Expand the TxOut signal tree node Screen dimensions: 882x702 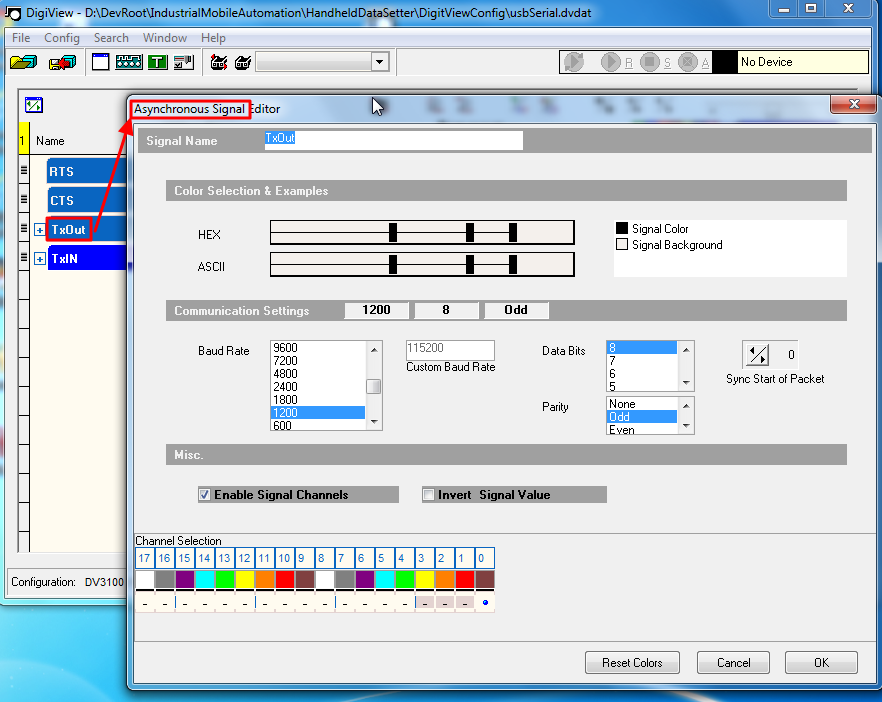[x=39, y=230]
